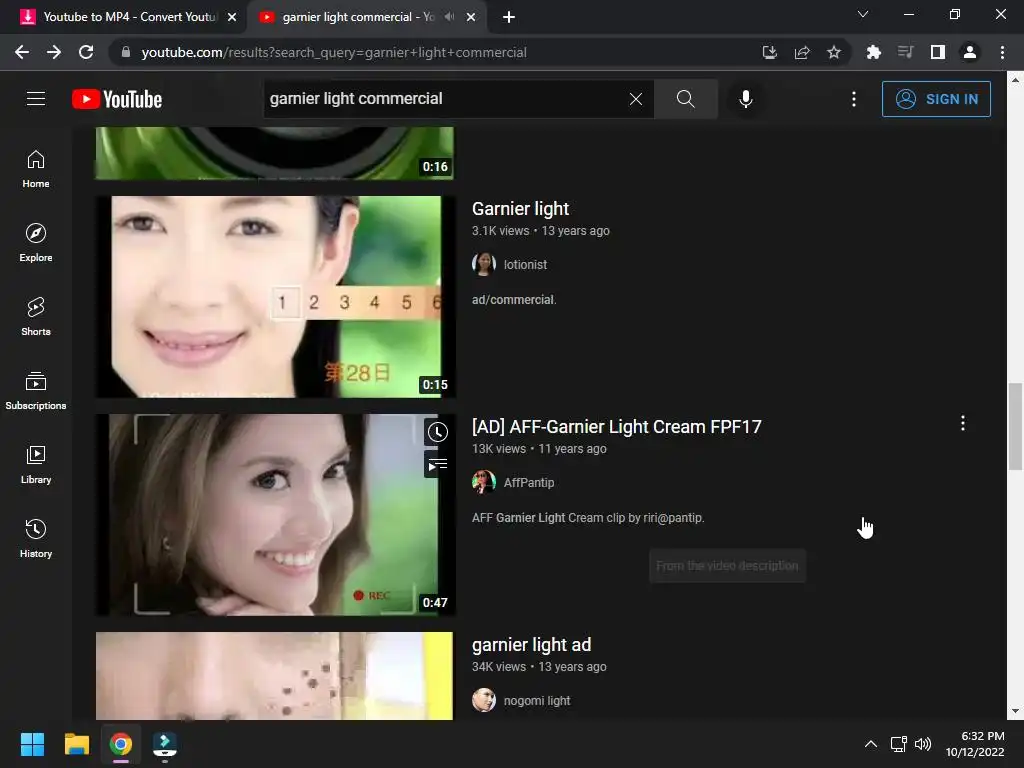Screen dimensions: 1024x768
Task: Play the garnier light ad thumbnail
Action: 275,676
